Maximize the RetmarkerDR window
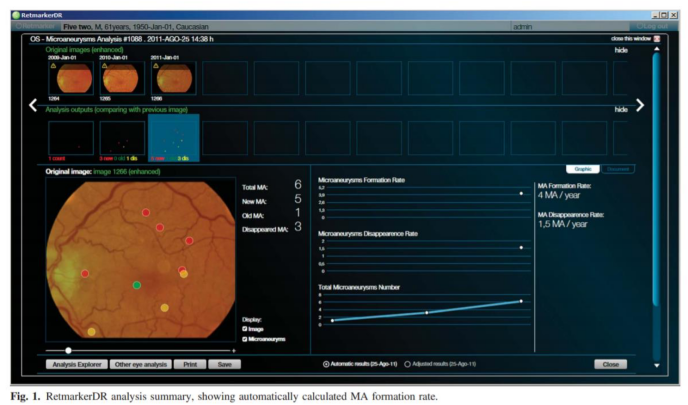688x405 pixels. click(664, 15)
